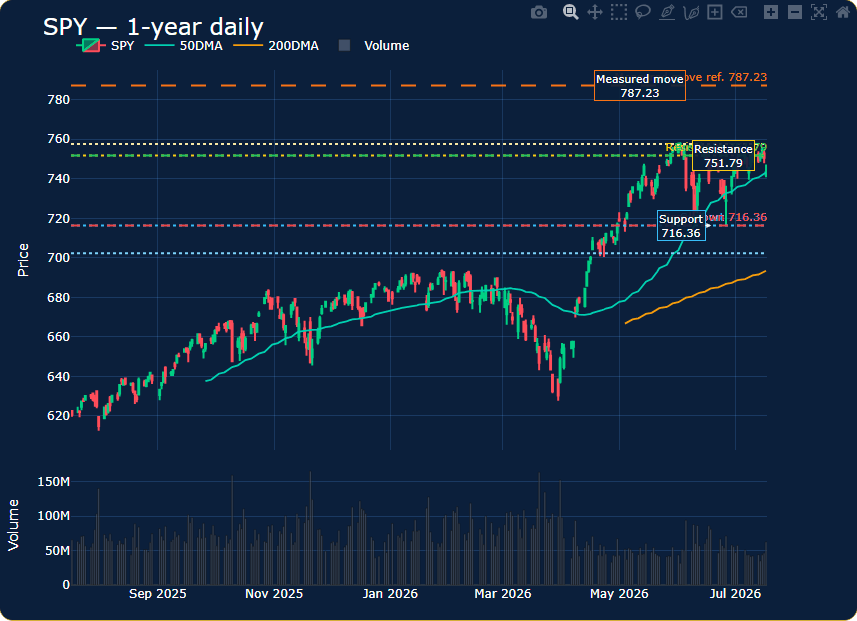Click the 'Sep 2025' x-axis label
857x621 pixels.
click(x=157, y=594)
